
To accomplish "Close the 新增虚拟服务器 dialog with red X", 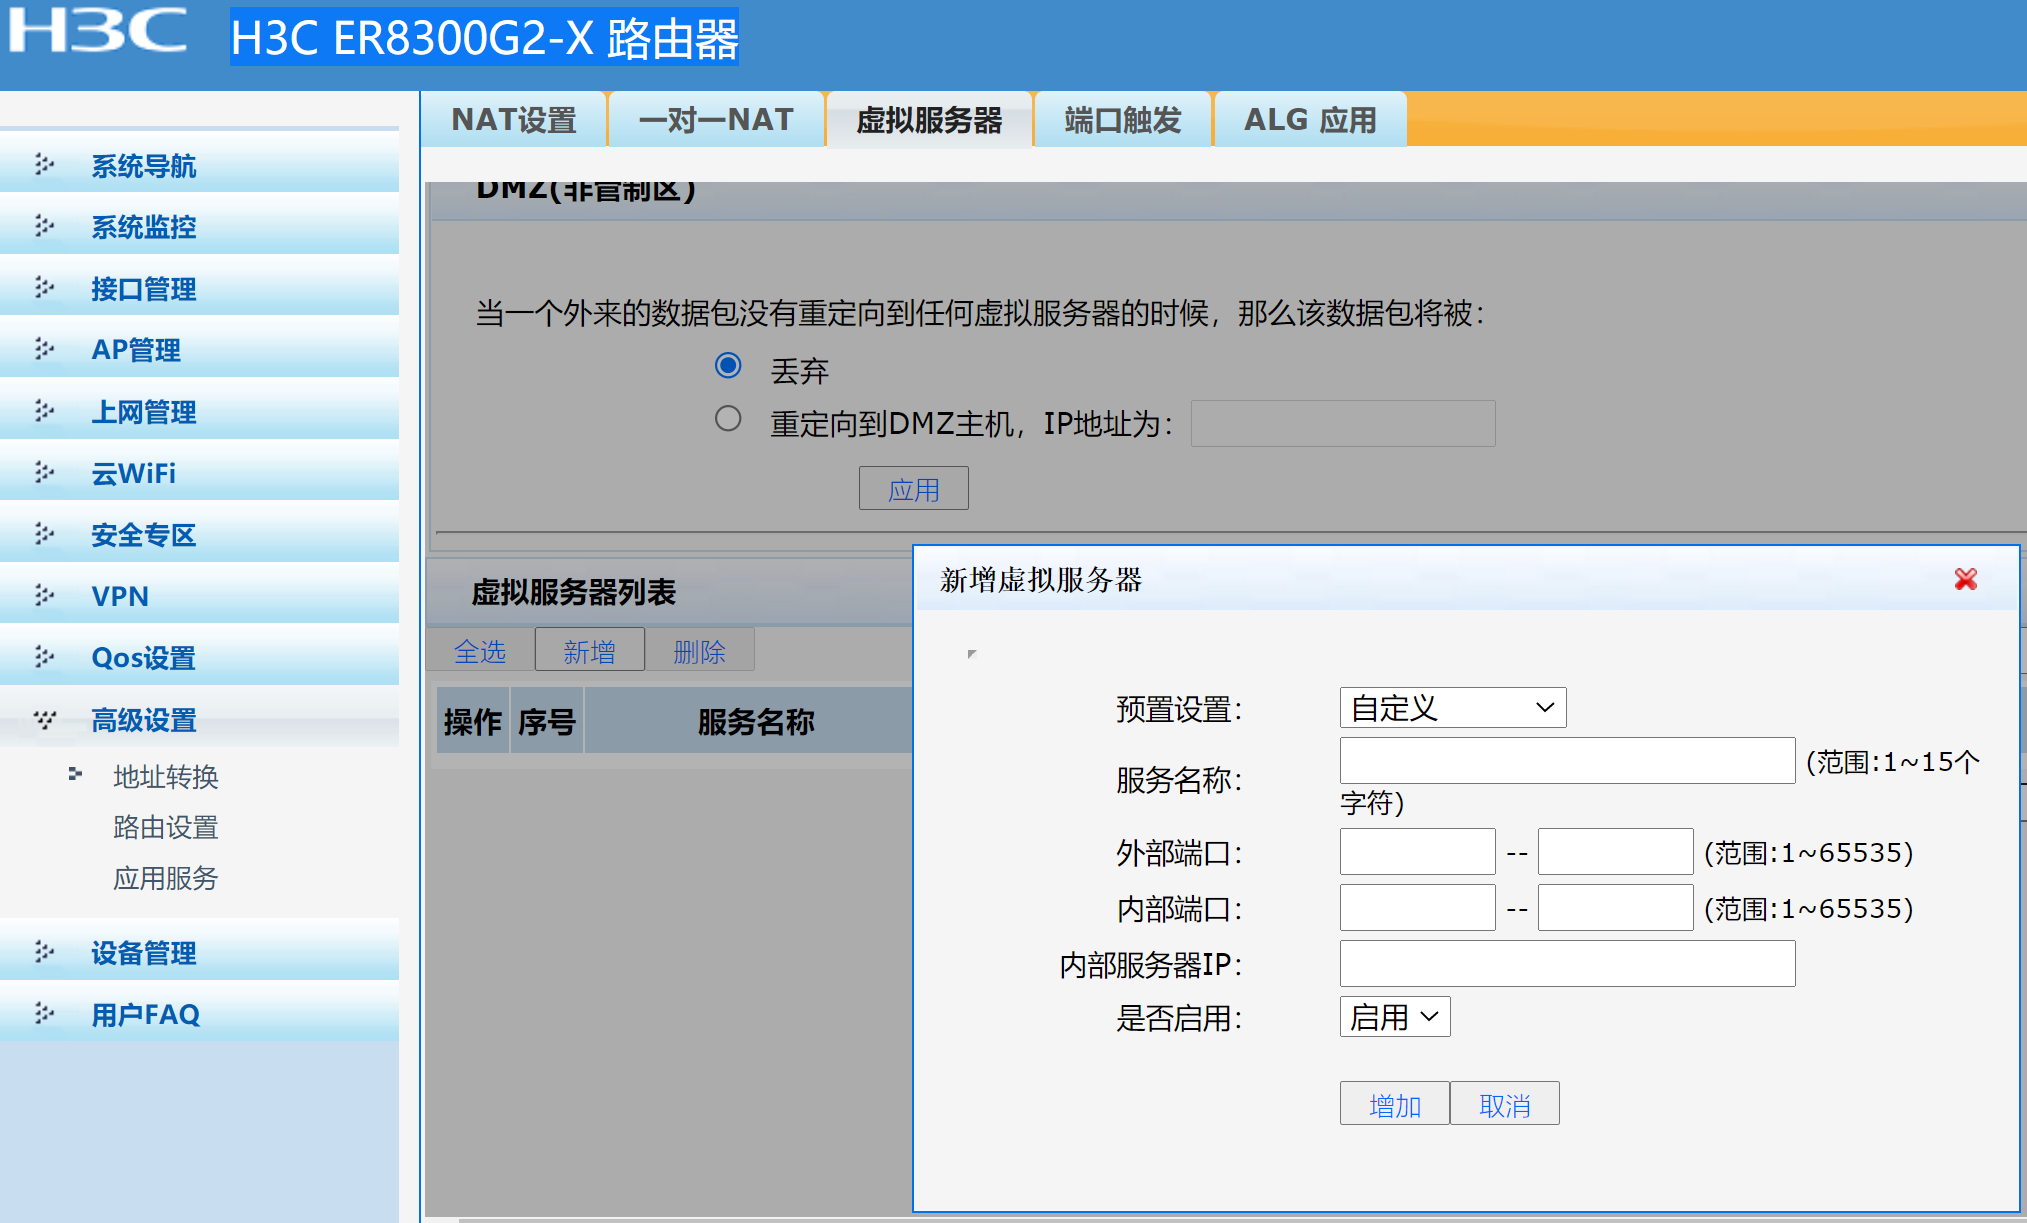I will 1965,579.
